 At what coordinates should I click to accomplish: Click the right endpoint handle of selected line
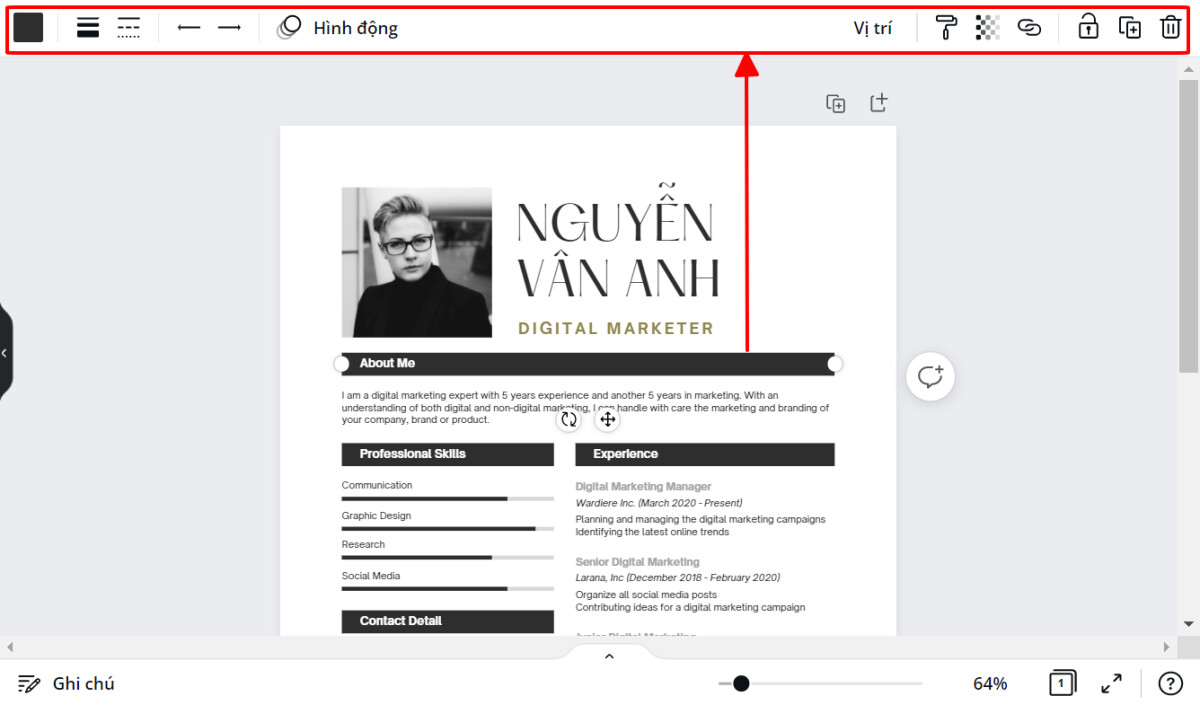(x=835, y=364)
